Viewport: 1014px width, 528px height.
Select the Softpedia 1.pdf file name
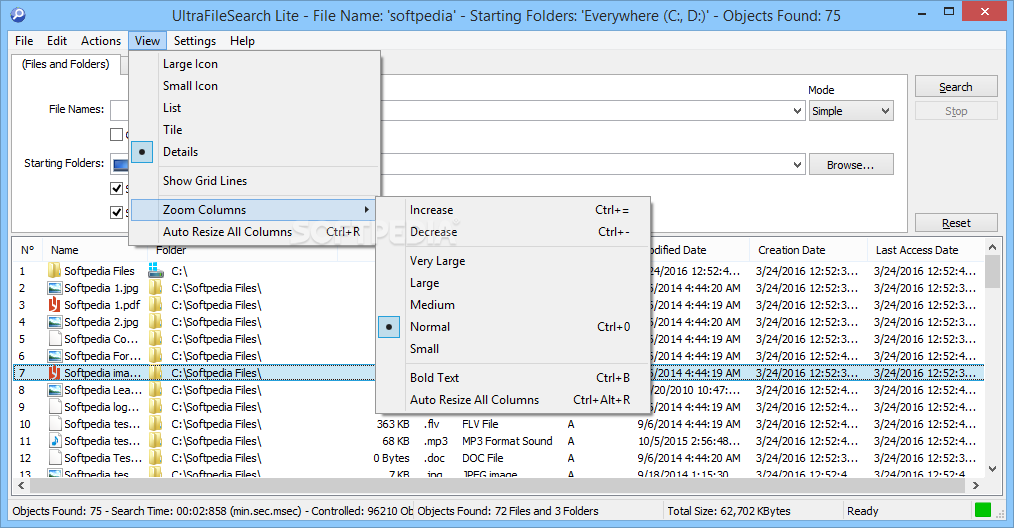coord(102,305)
